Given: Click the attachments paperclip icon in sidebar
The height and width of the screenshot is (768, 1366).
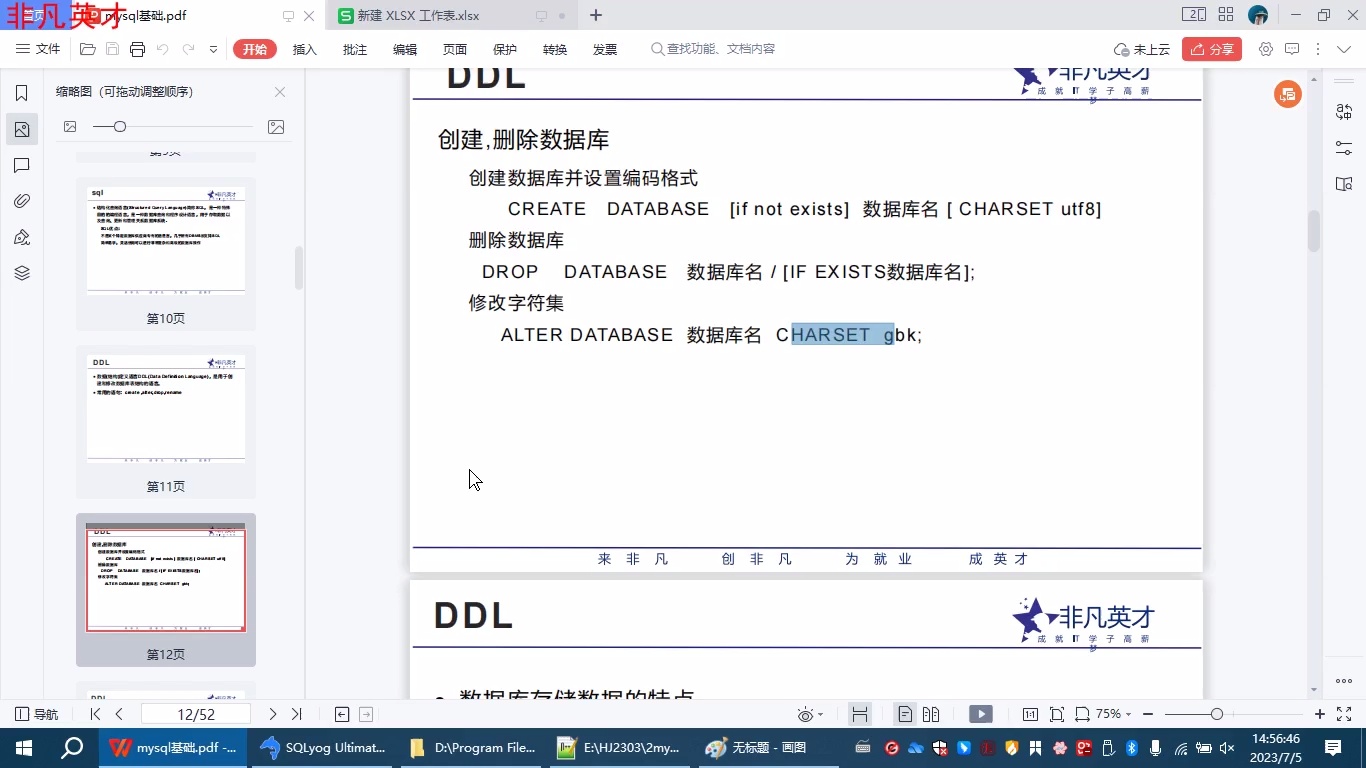Looking at the screenshot, I should [x=22, y=201].
